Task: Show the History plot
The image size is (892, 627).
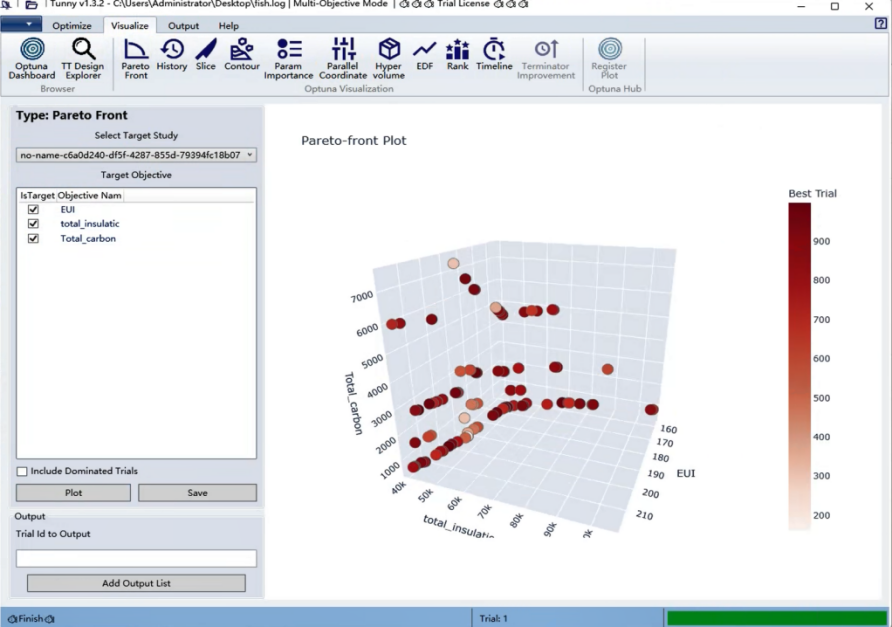Action: tap(172, 54)
